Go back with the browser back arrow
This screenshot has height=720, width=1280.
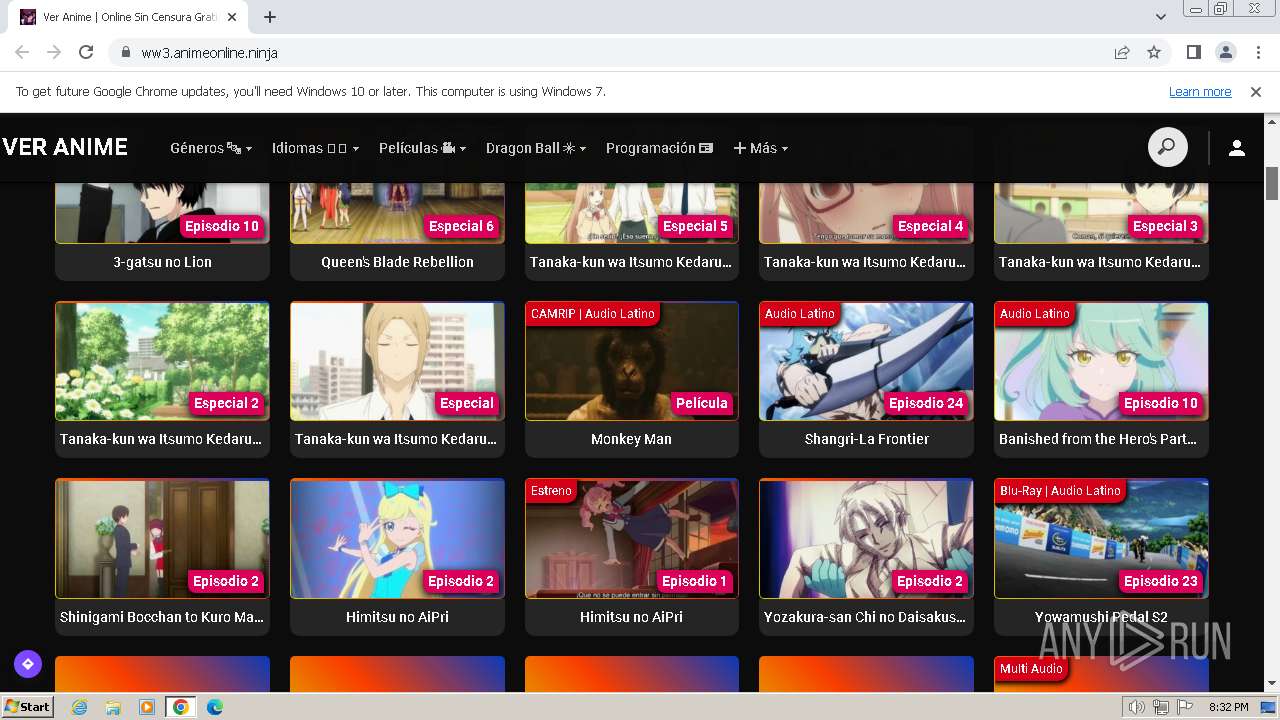22,52
